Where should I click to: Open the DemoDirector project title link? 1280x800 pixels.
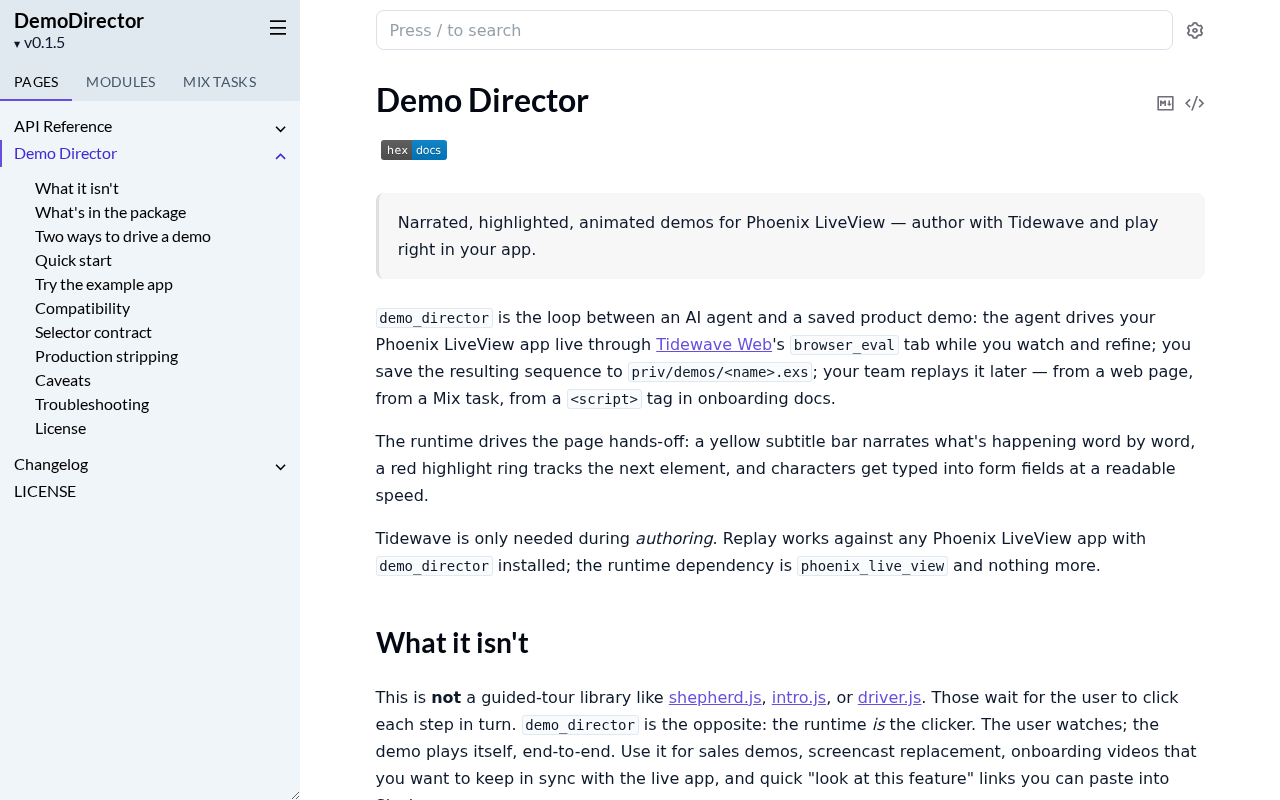[x=79, y=21]
